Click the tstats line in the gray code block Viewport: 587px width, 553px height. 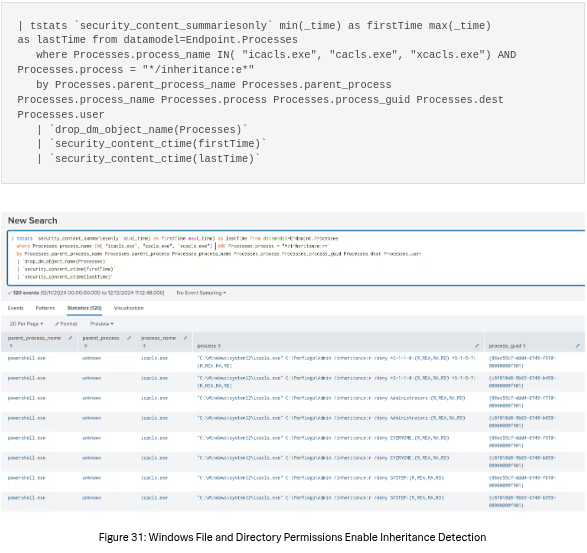pos(254,25)
